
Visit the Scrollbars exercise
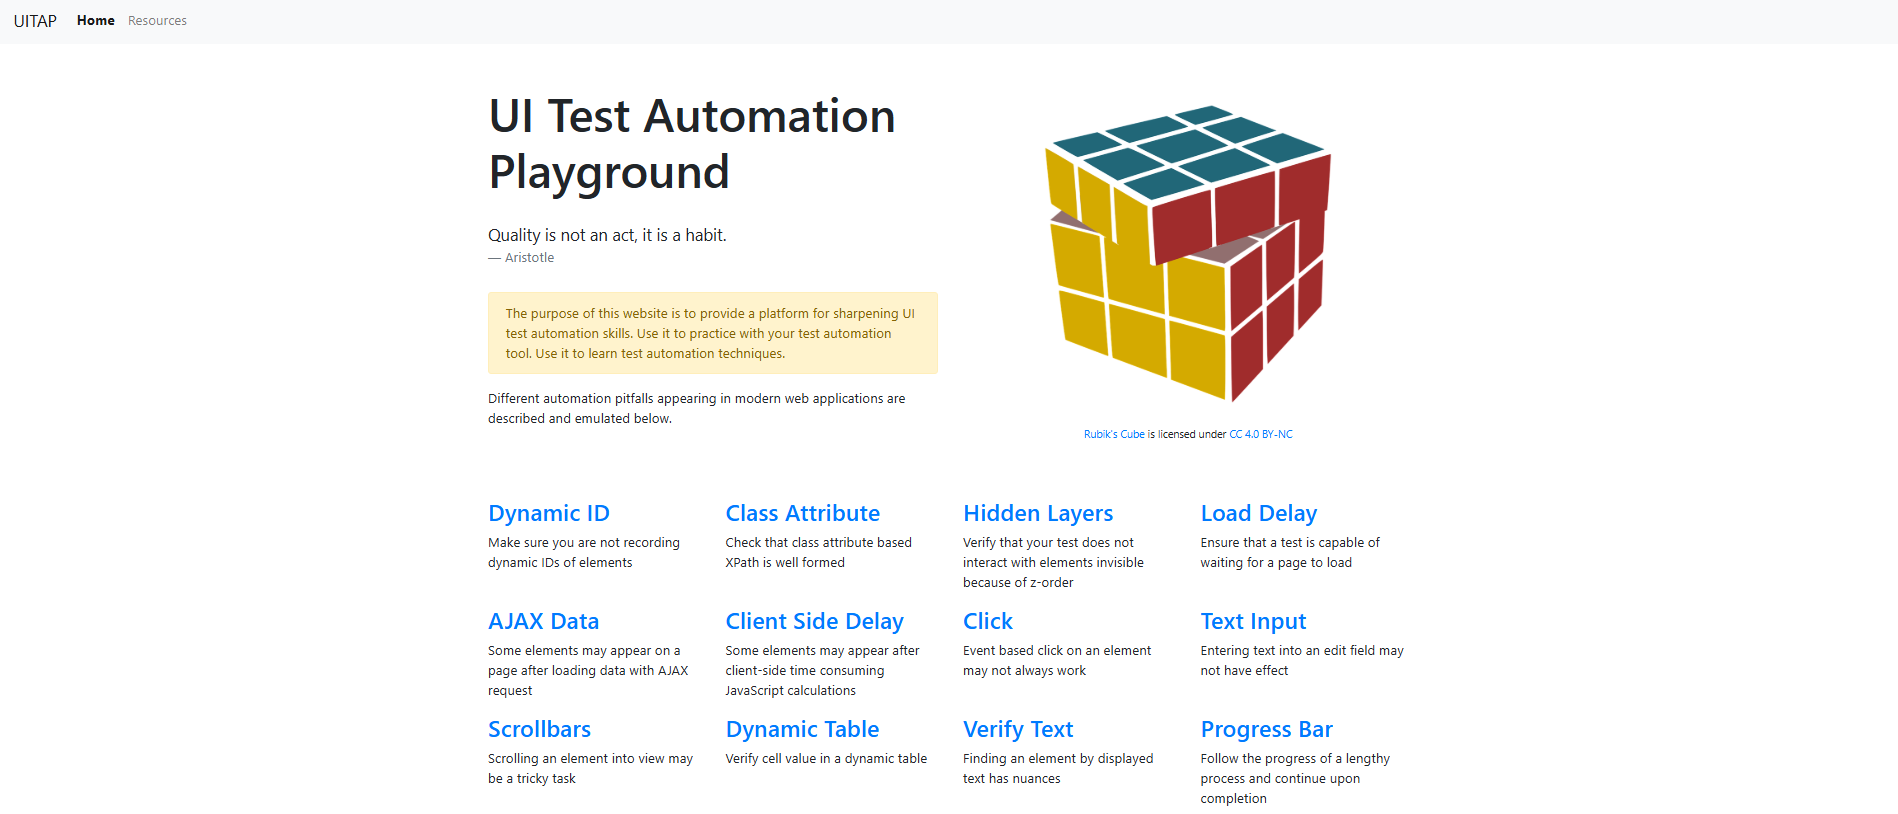point(539,730)
